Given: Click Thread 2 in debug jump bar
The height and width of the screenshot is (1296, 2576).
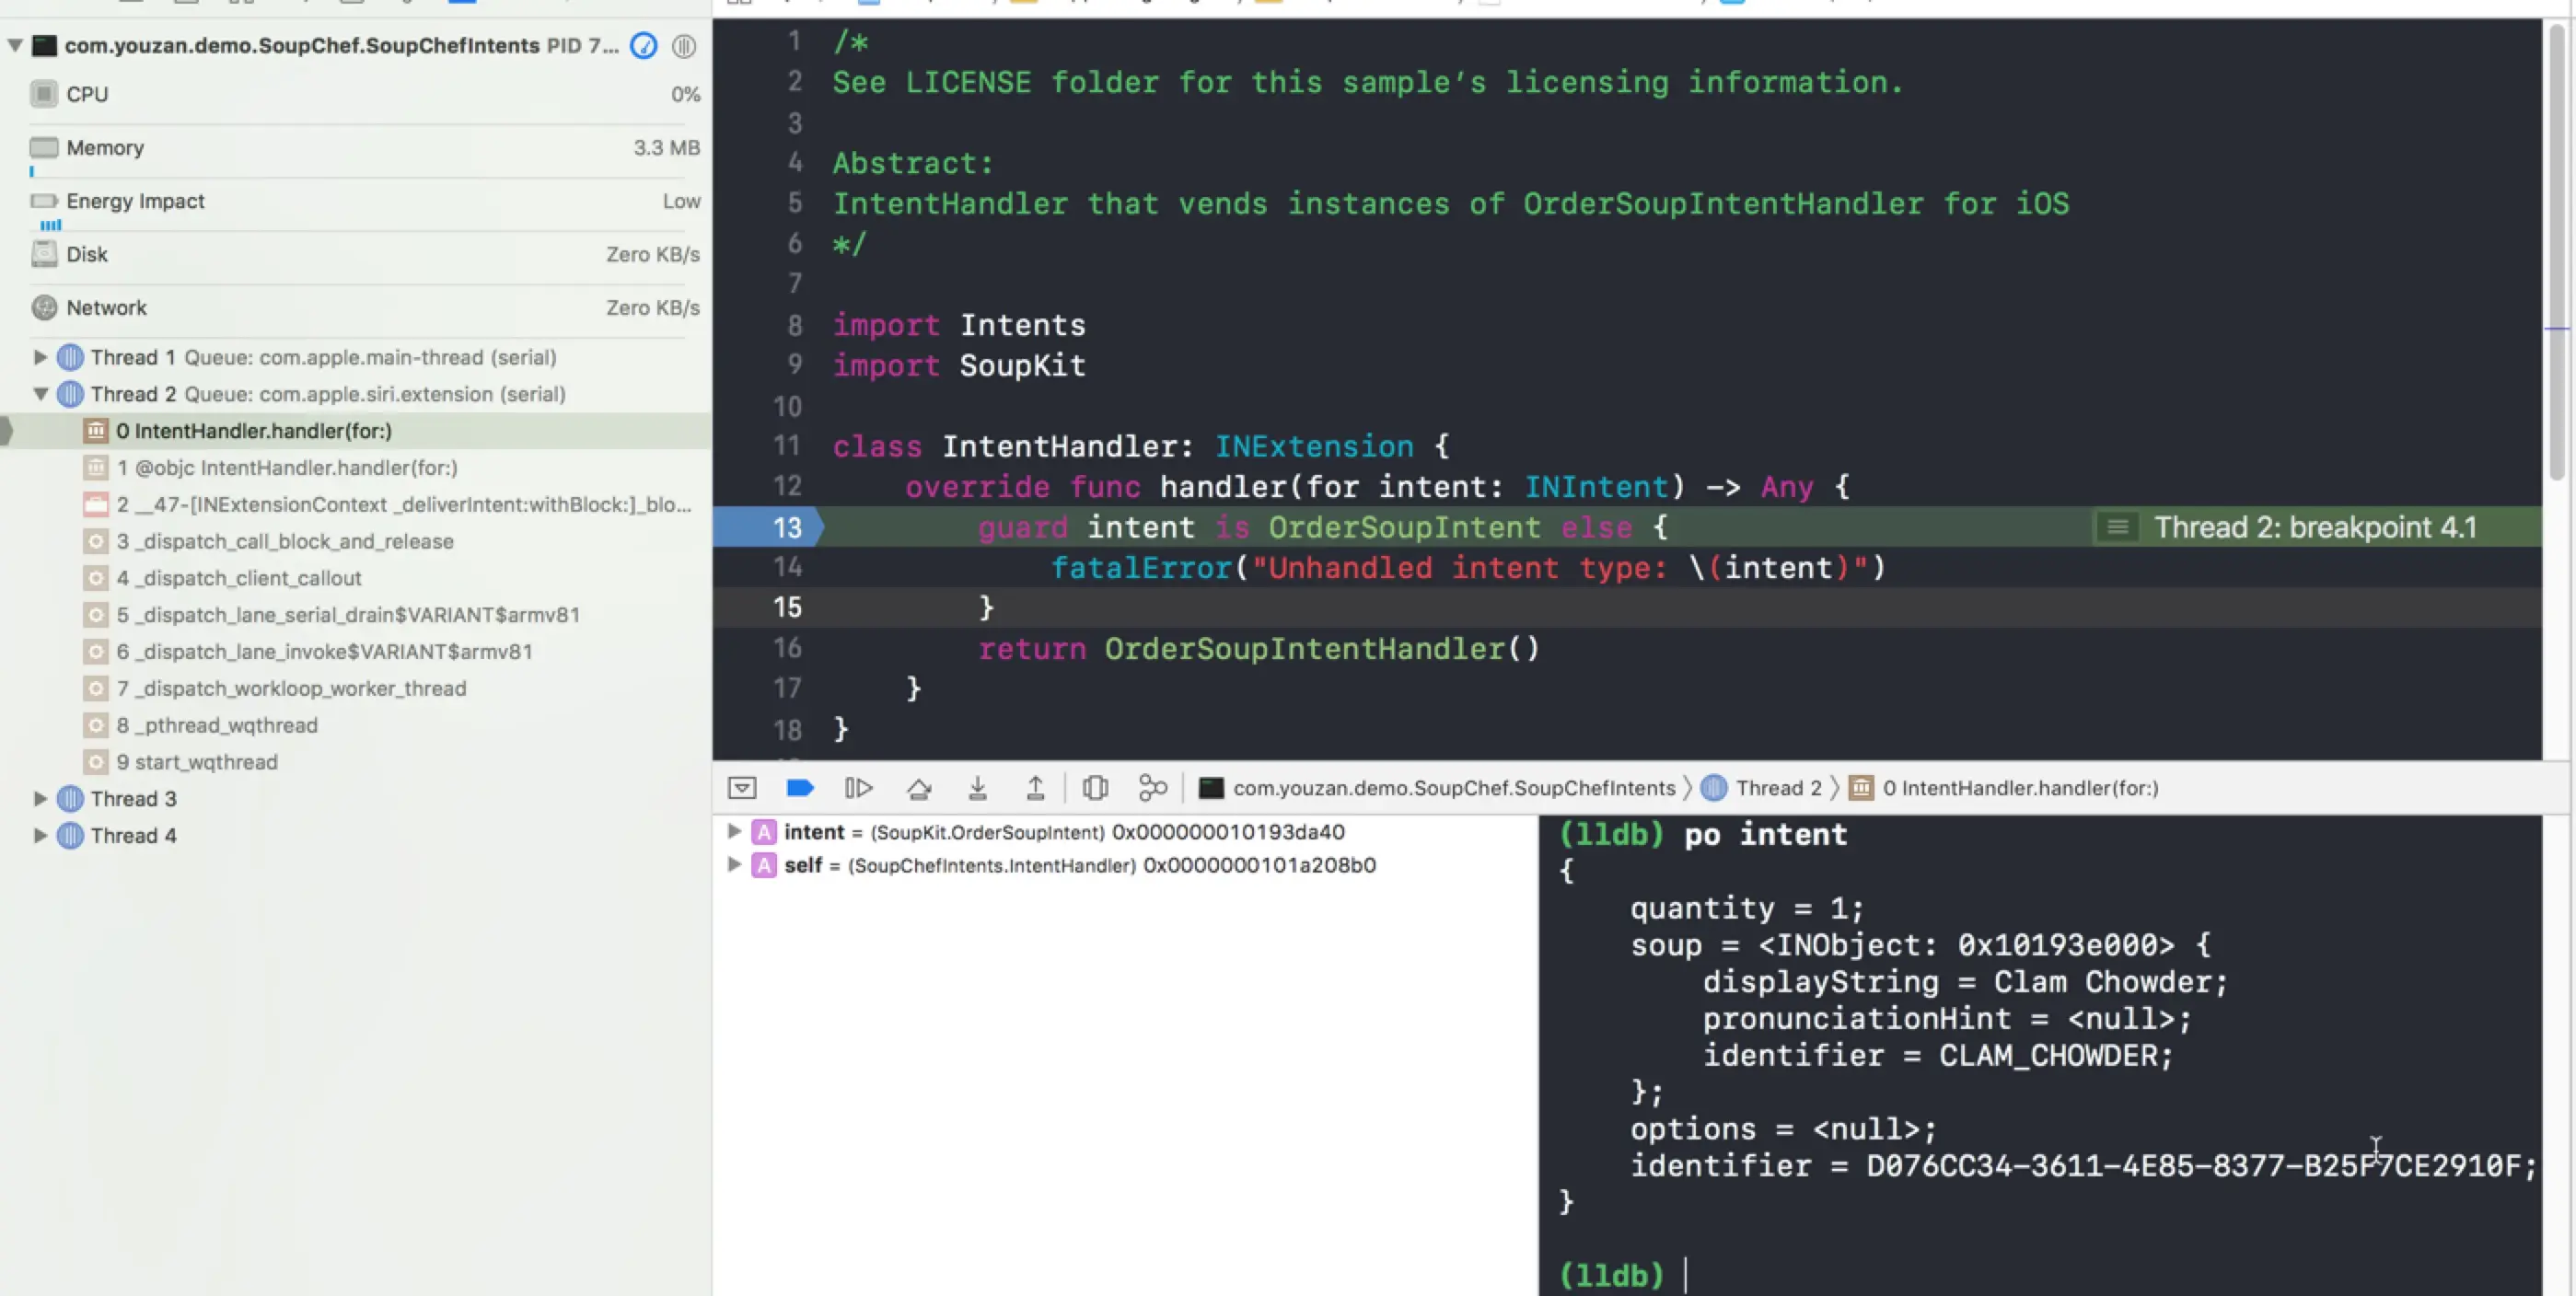Looking at the screenshot, I should click(x=1777, y=788).
